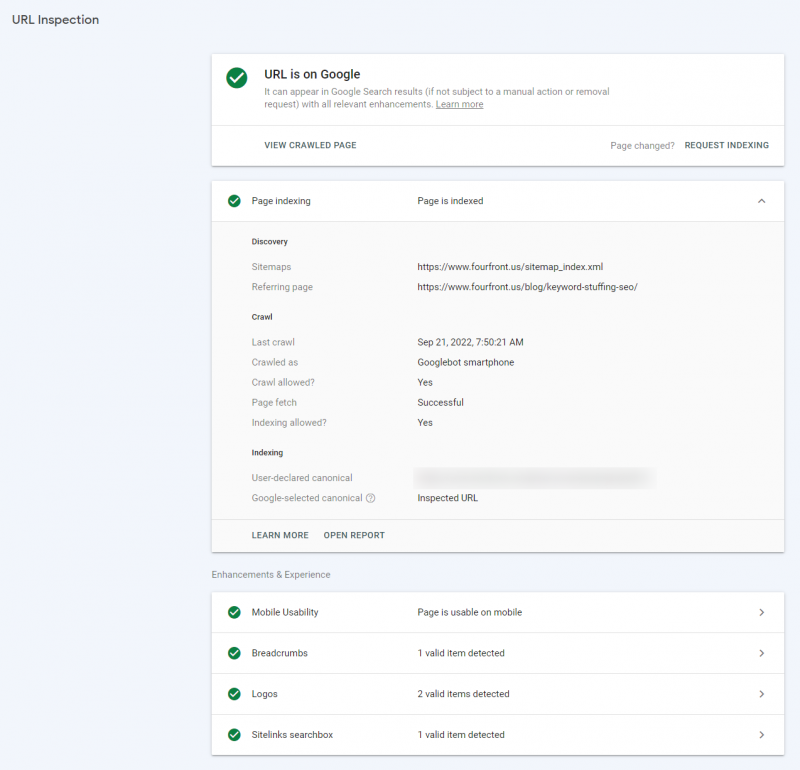This screenshot has height=770, width=800.
Task: Expand the Breadcrumbs details arrow
Action: click(x=762, y=653)
